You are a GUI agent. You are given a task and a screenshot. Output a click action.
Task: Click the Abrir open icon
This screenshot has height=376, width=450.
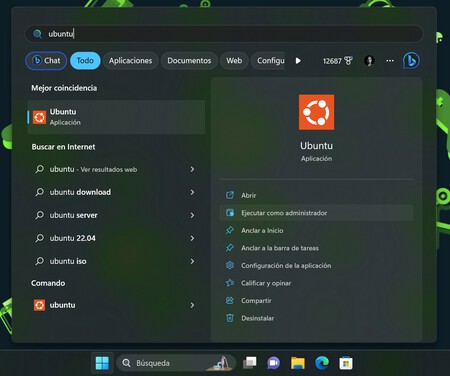point(230,195)
